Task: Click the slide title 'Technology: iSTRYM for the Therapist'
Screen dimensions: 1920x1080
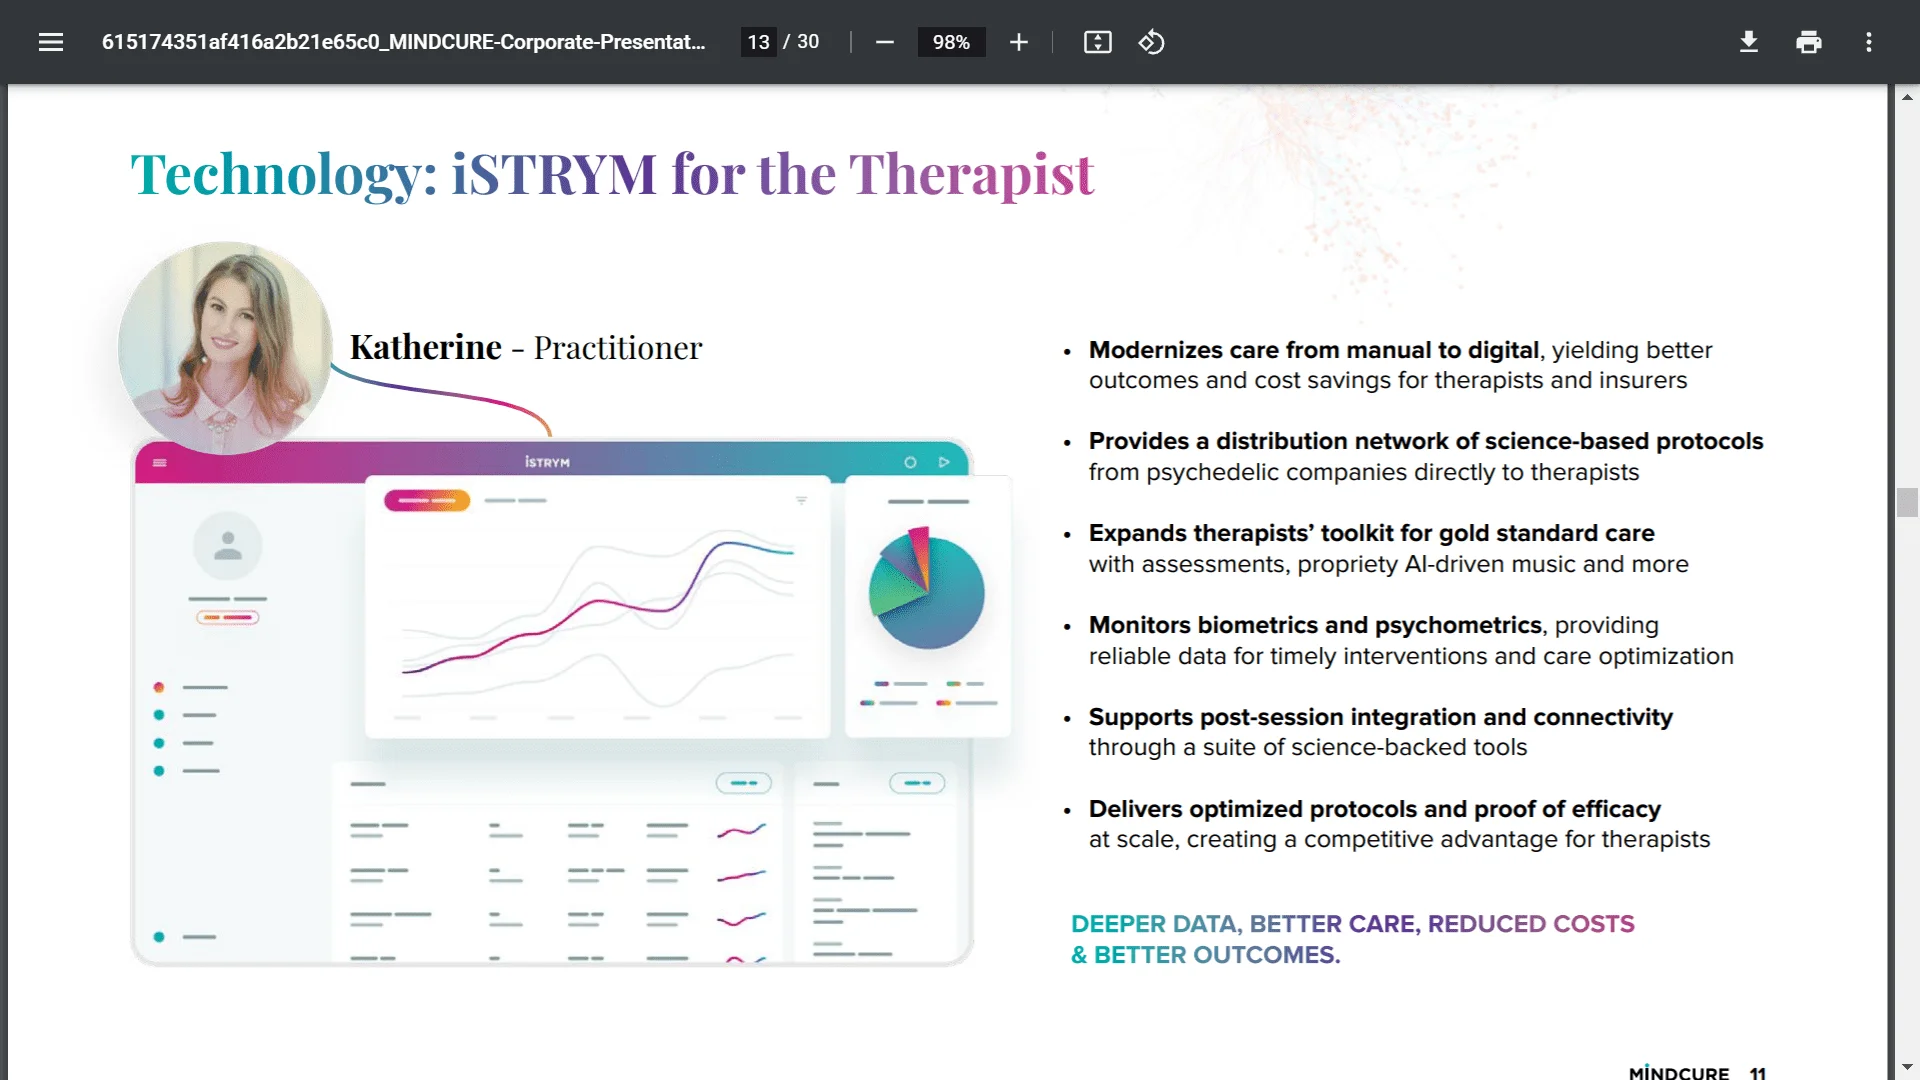Action: [x=612, y=175]
